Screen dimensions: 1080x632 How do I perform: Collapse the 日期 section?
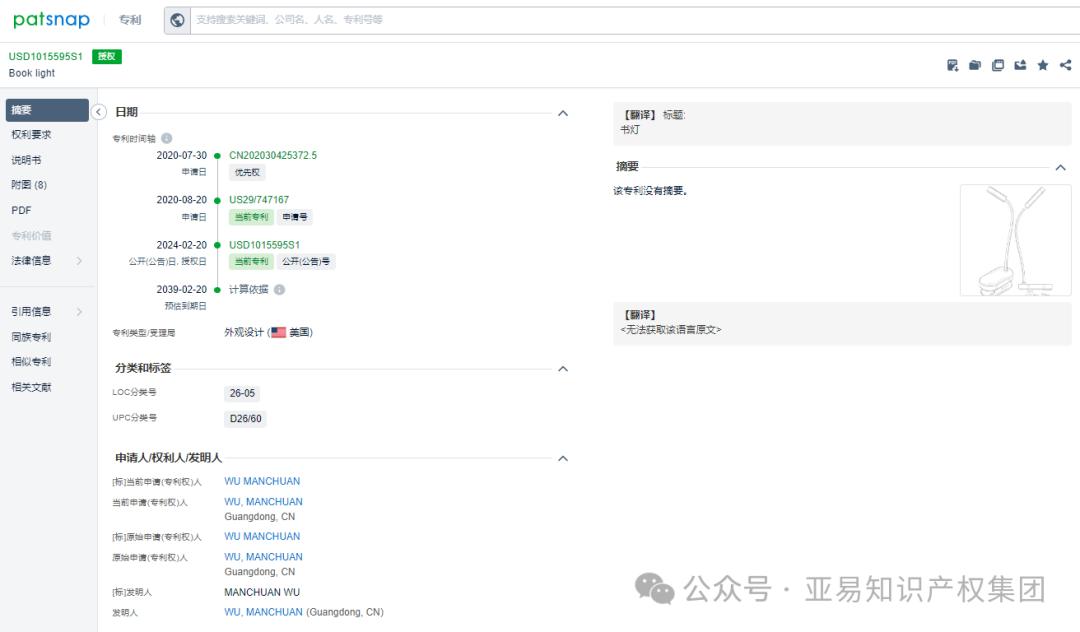563,113
